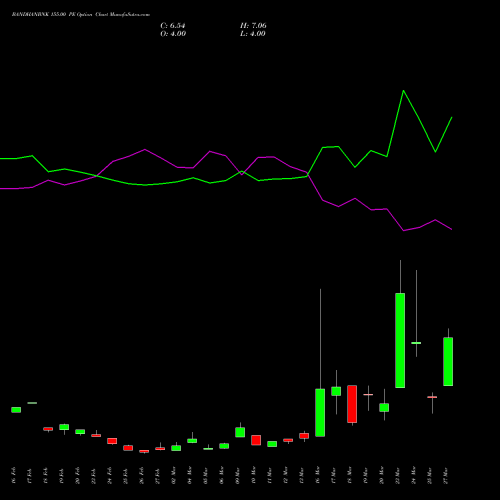Select the red candlestick on 10 Mar

[256, 440]
